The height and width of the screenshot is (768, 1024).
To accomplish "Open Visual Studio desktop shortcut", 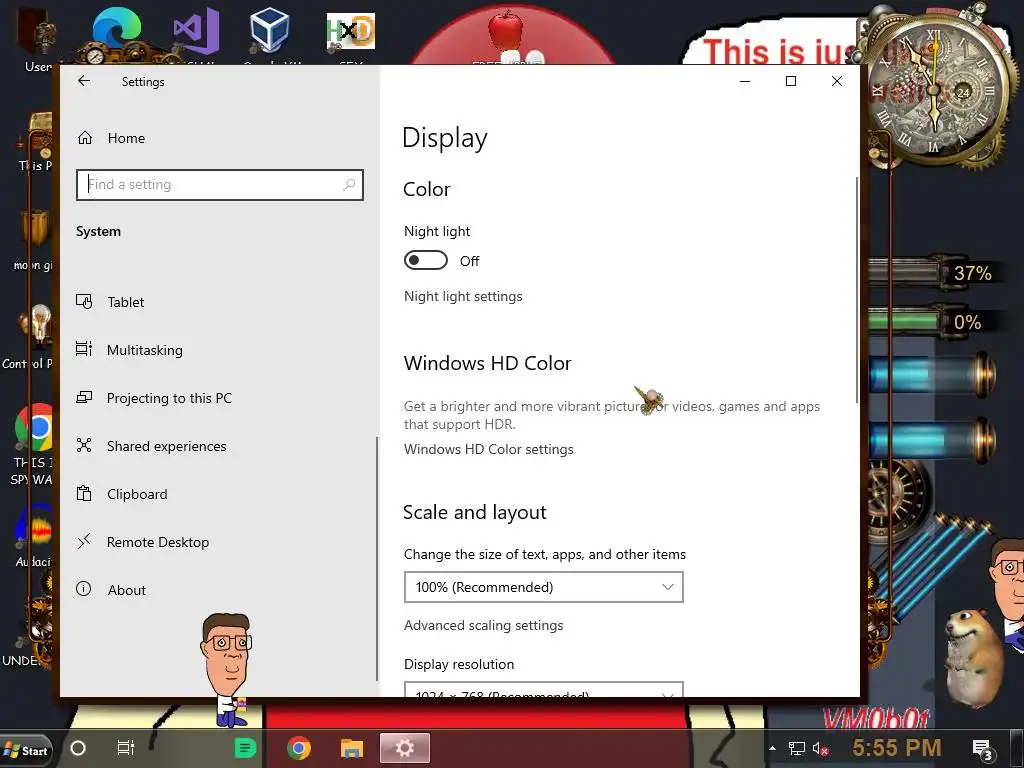I will 197,33.
